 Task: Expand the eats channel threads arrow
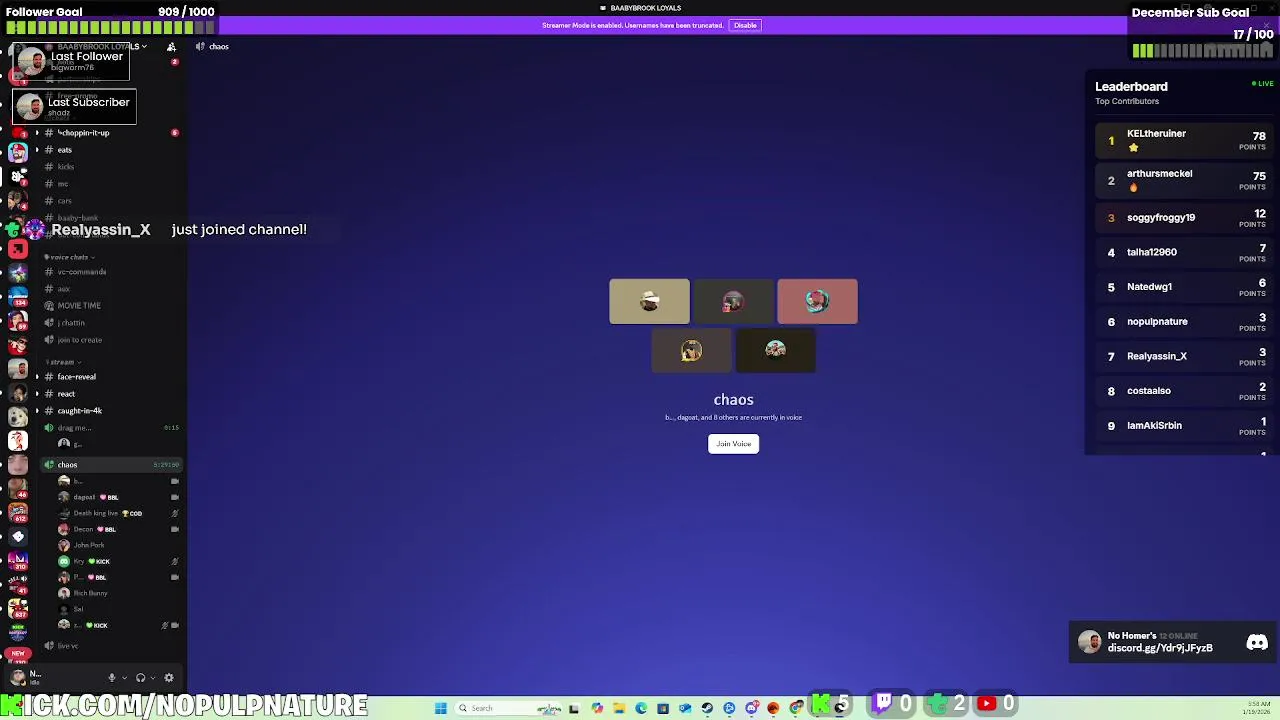[37, 150]
